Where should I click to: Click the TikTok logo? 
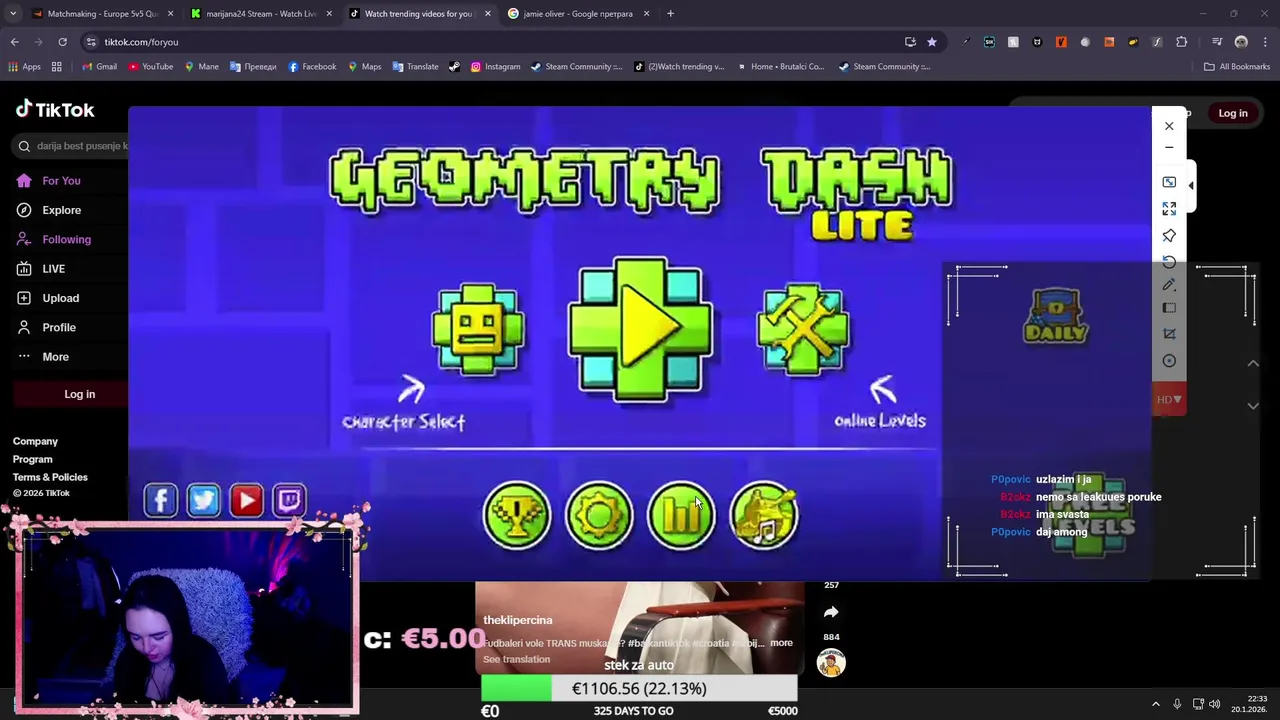55,109
